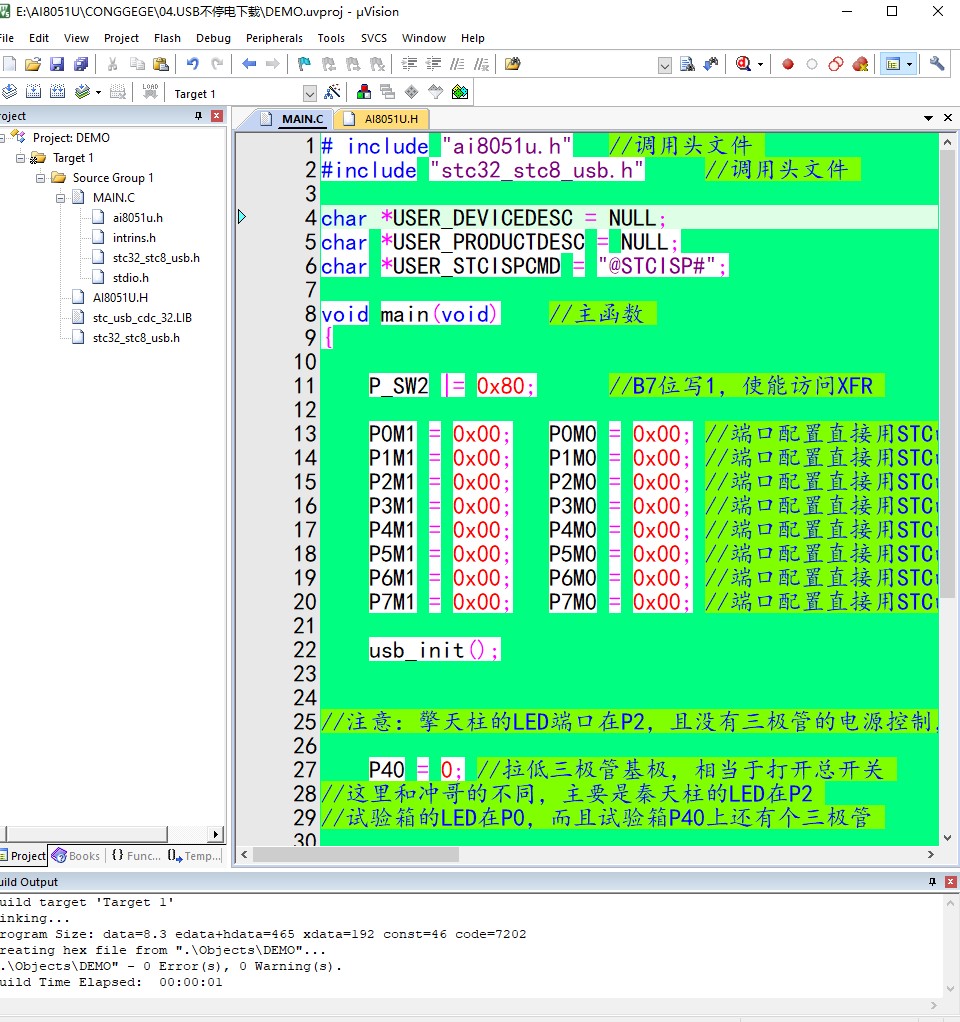Open the Debug menu
Viewport: 960px width, 1022px height.
213,38
